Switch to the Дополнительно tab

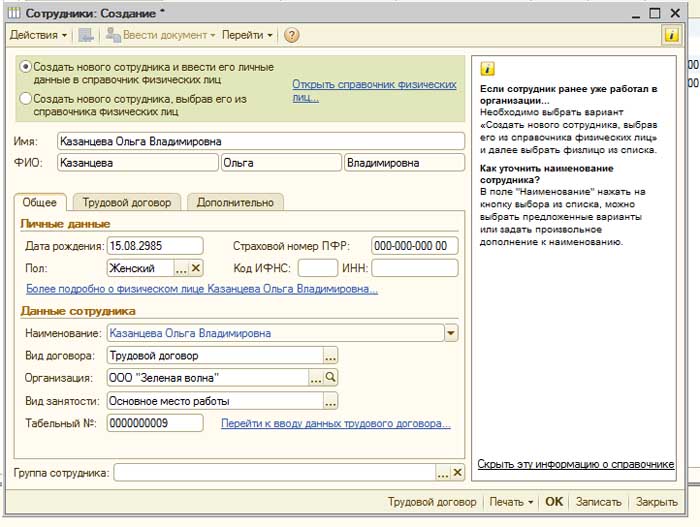pos(235,202)
